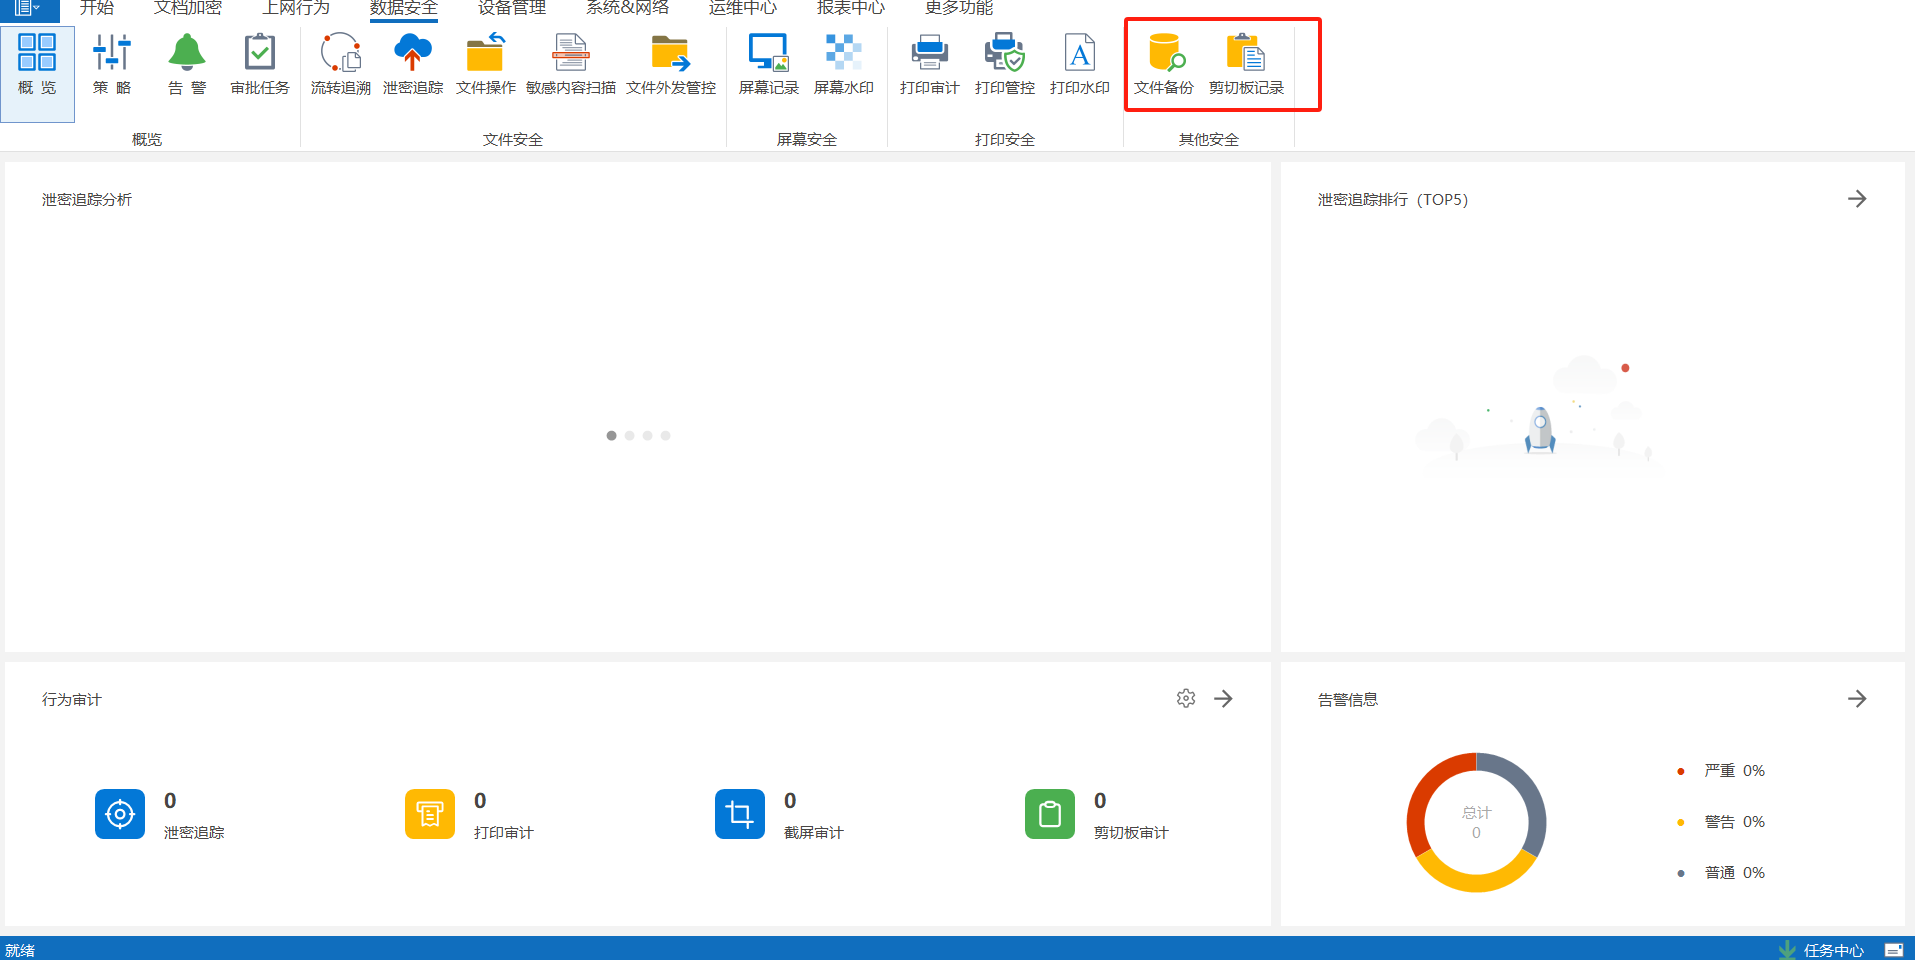Open 任务中心 in the status bar
The height and width of the screenshot is (960, 1915).
tap(1834, 950)
